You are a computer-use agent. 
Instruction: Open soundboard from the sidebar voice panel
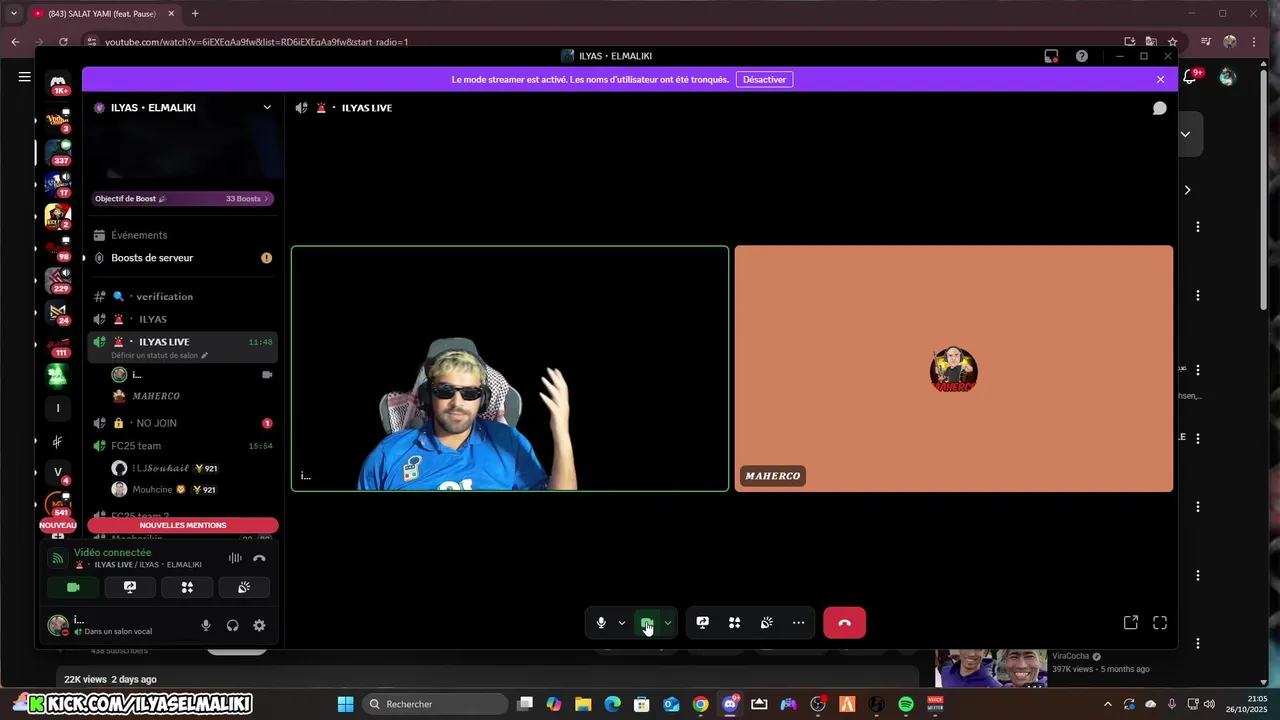point(244,588)
